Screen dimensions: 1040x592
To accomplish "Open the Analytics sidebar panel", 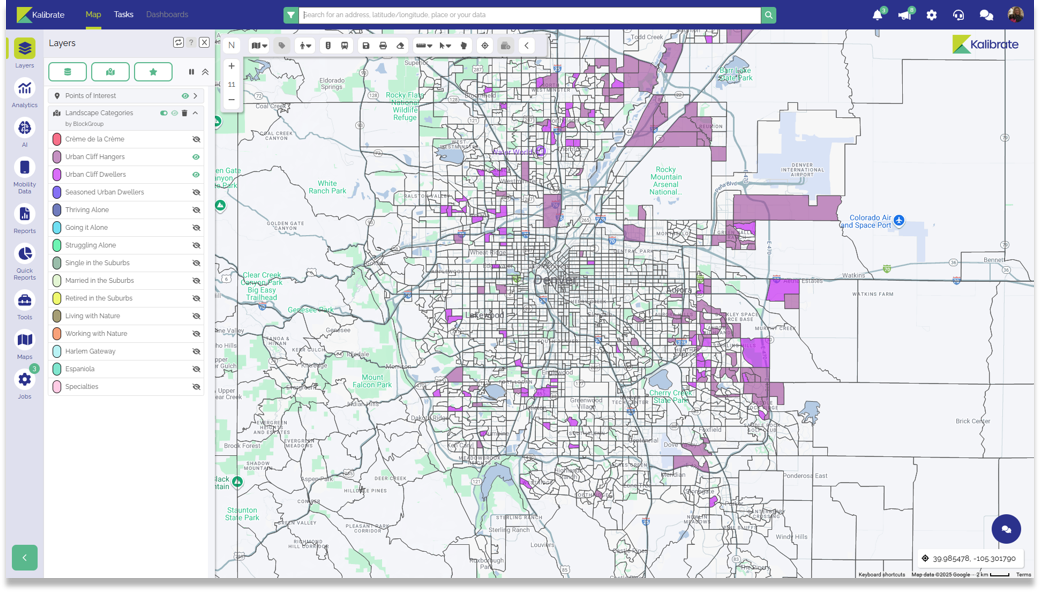I will [x=24, y=93].
